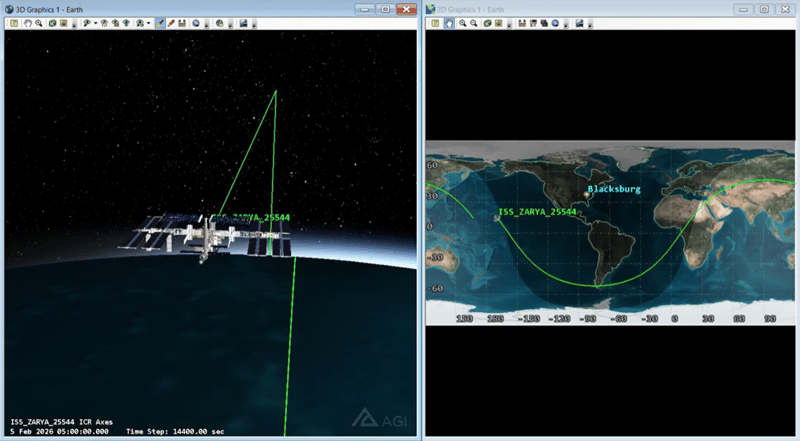Maximize the 2D Graphics window
This screenshot has height=441, width=800.
click(x=764, y=7)
